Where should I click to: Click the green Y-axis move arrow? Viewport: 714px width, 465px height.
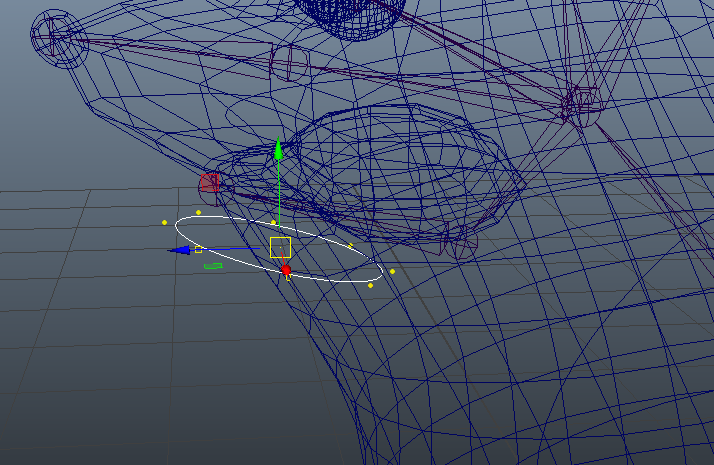coord(279,151)
